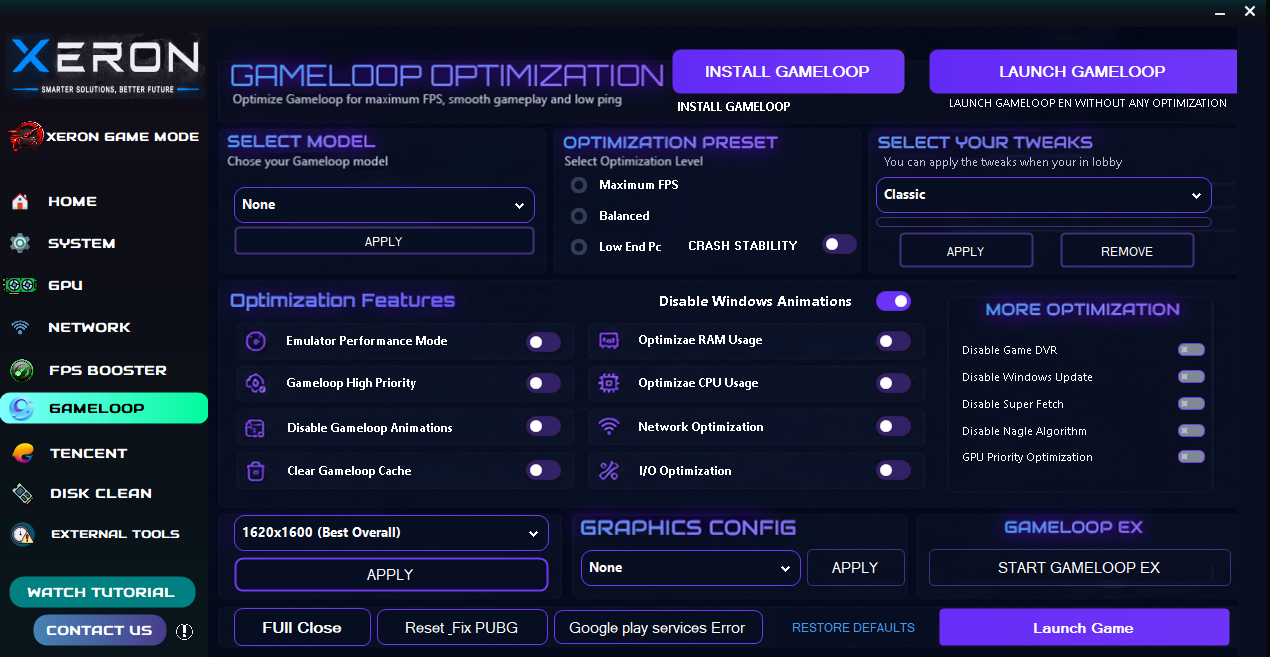Click Remove under Select Your Tweaks
1270x657 pixels.
tap(1127, 251)
